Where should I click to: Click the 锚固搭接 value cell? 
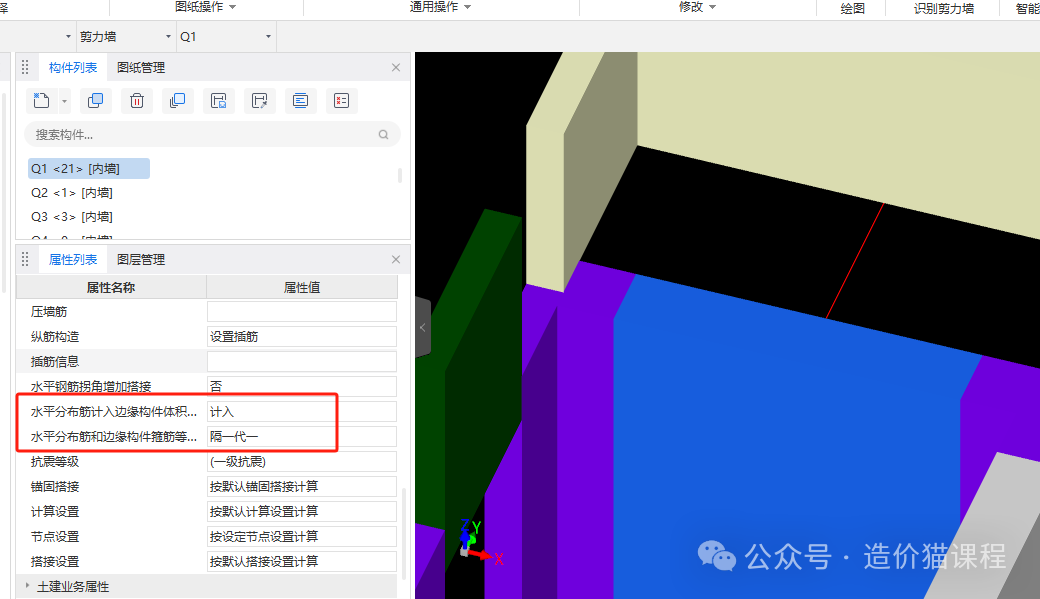click(302, 486)
